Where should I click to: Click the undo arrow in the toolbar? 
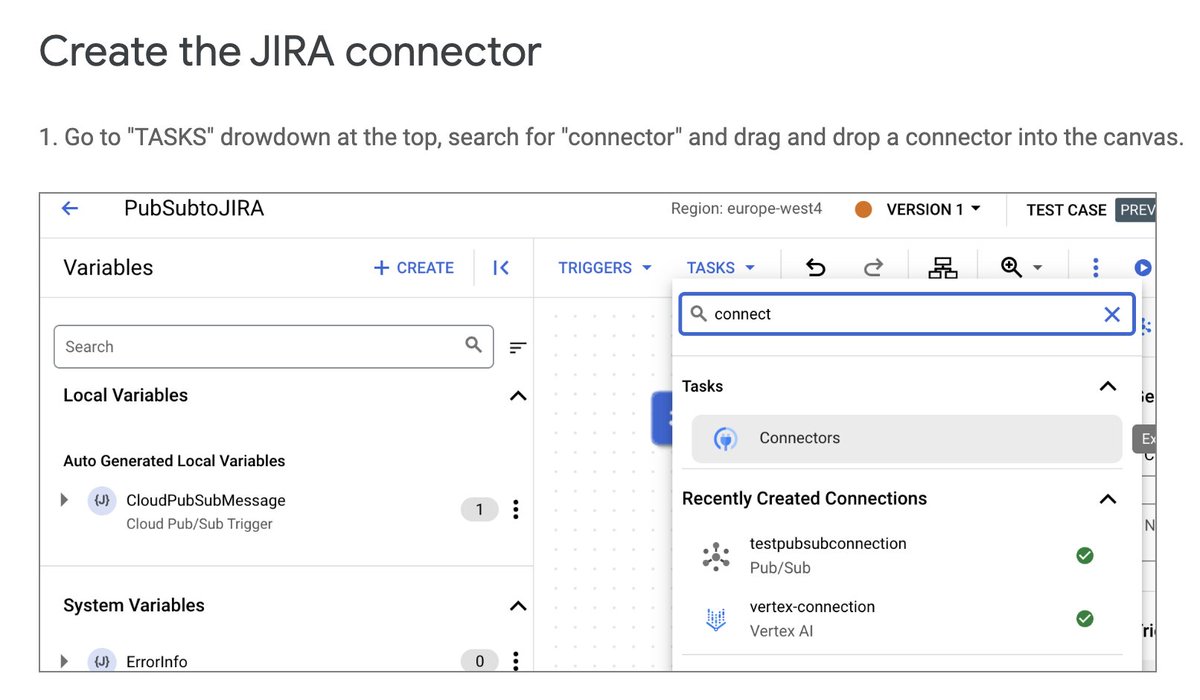tap(815, 267)
